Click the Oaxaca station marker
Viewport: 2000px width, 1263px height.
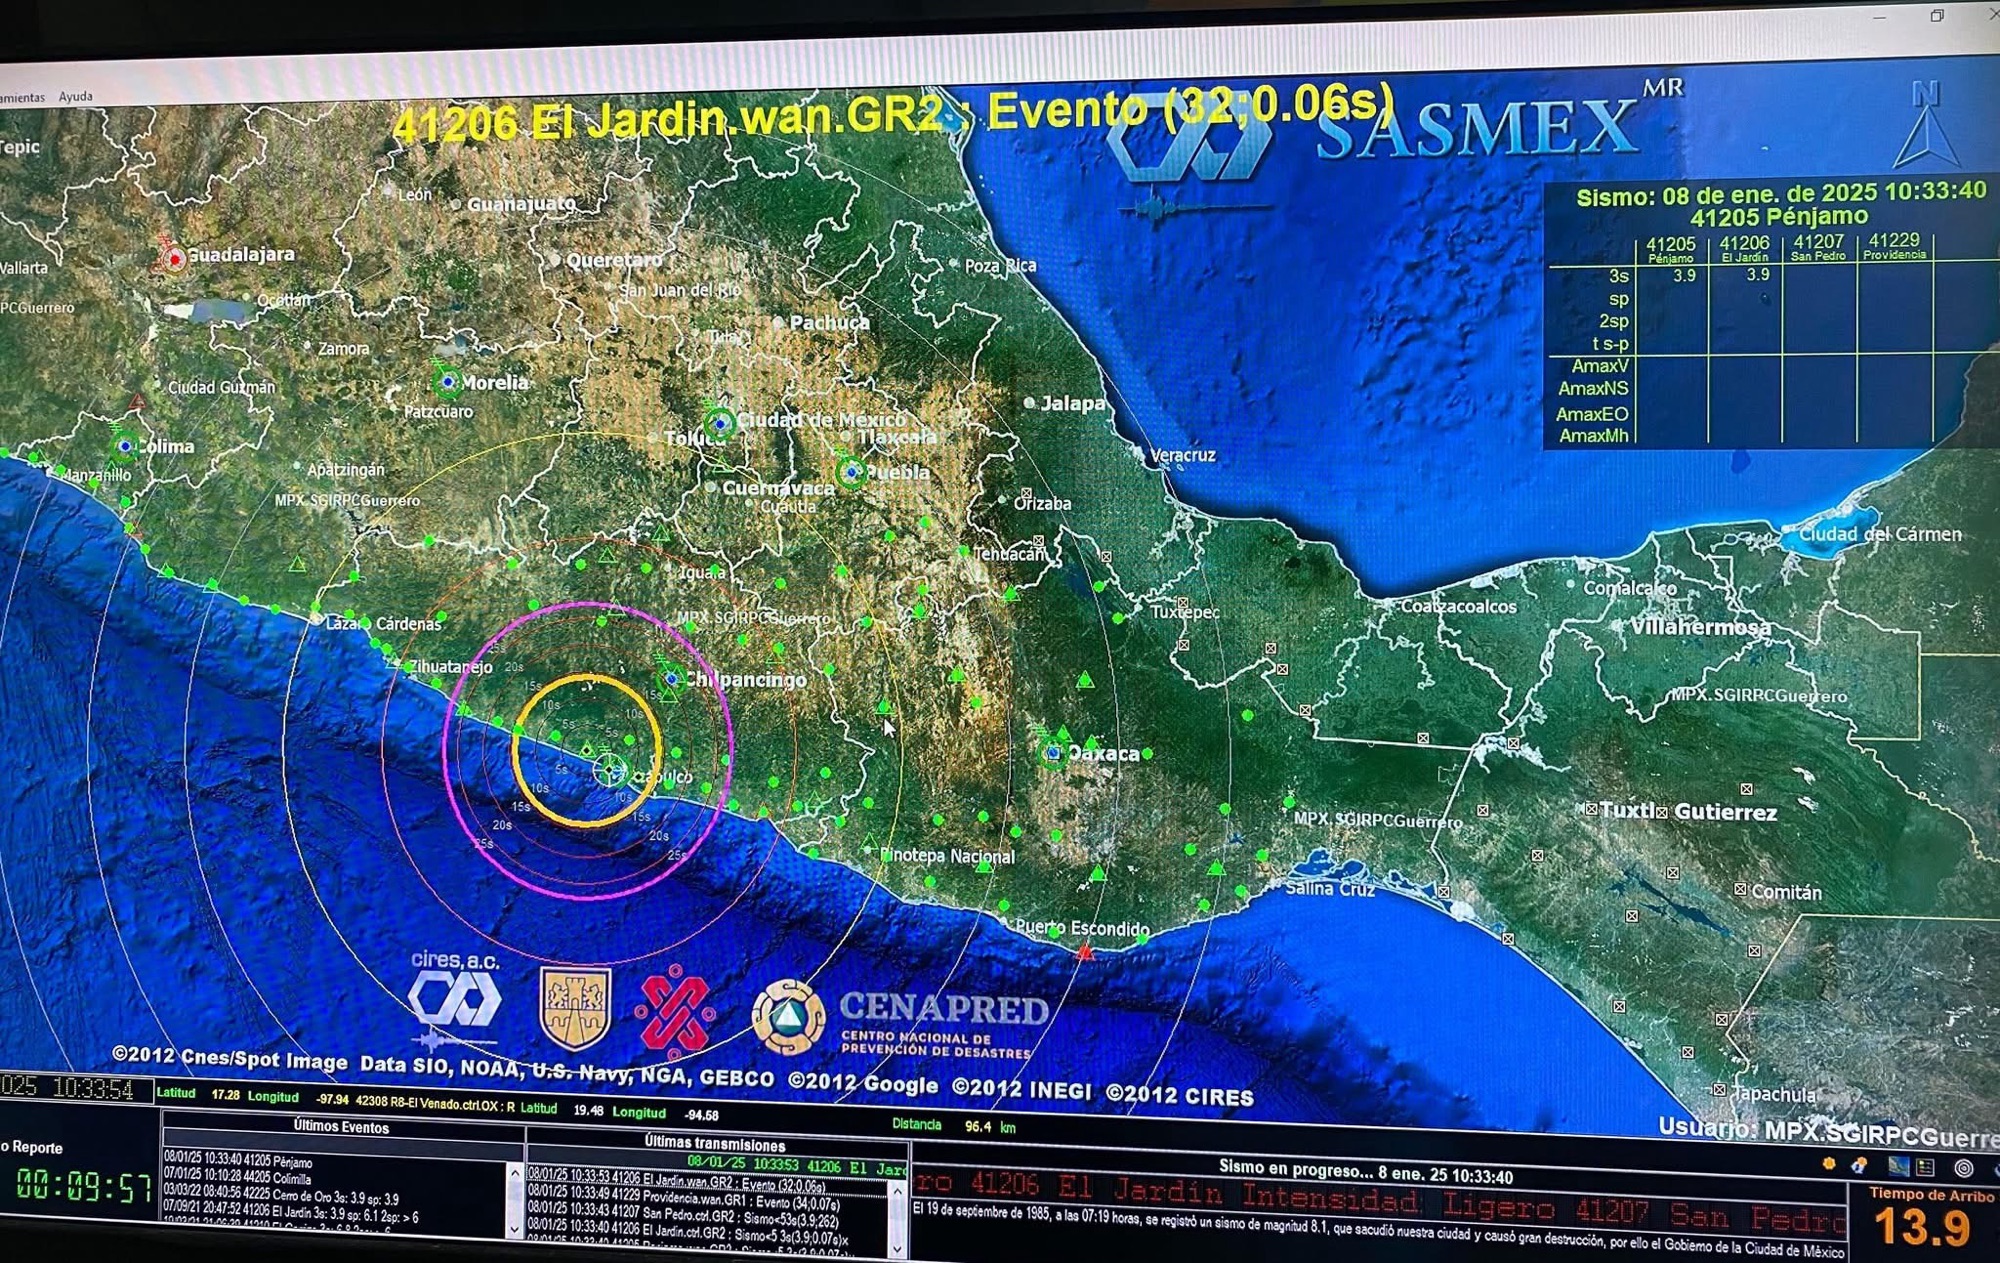pyautogui.click(x=1053, y=752)
